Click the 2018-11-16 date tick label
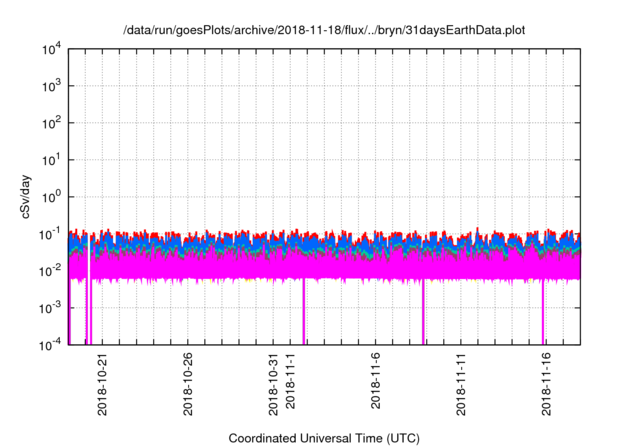 point(546,384)
